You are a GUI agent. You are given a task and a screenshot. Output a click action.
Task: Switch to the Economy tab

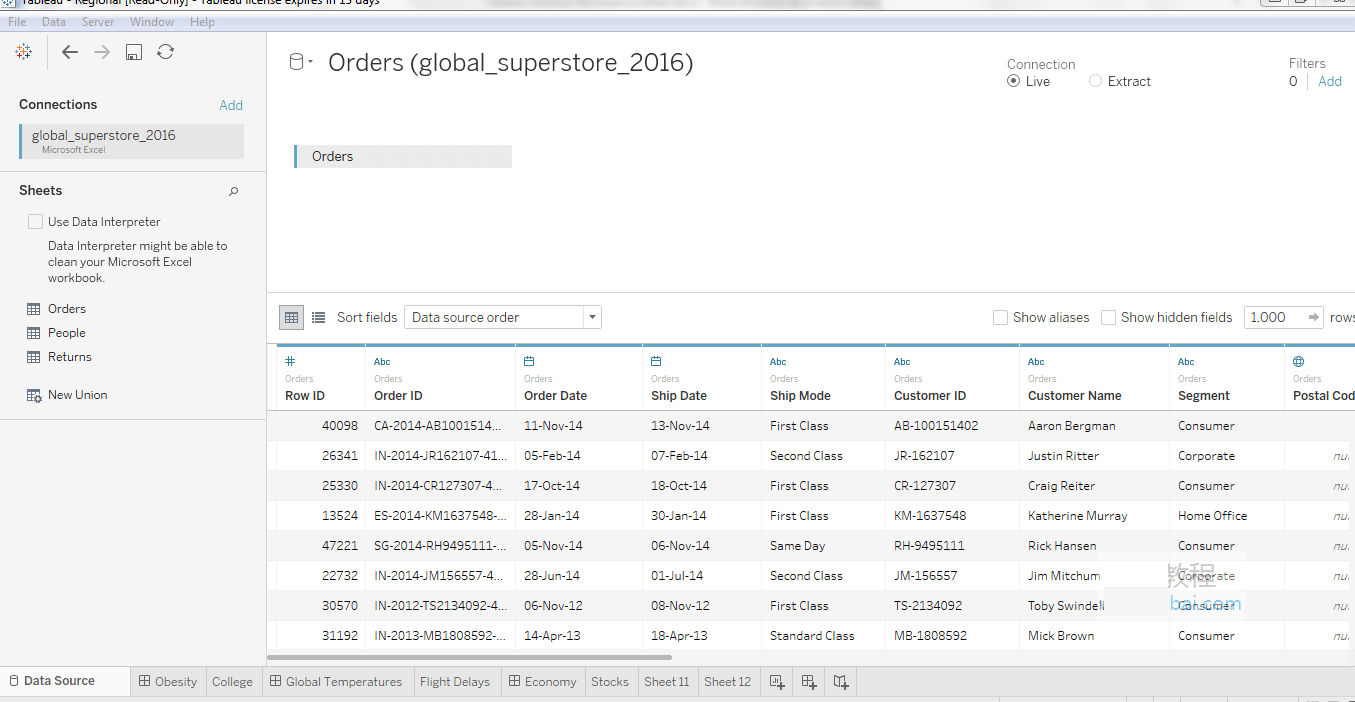(x=543, y=682)
